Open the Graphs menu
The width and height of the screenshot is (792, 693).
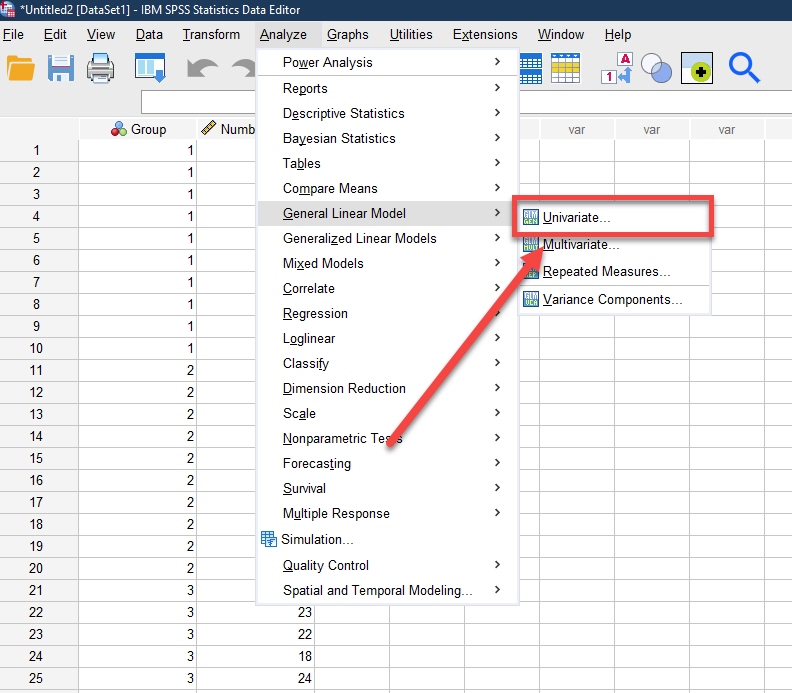click(348, 34)
